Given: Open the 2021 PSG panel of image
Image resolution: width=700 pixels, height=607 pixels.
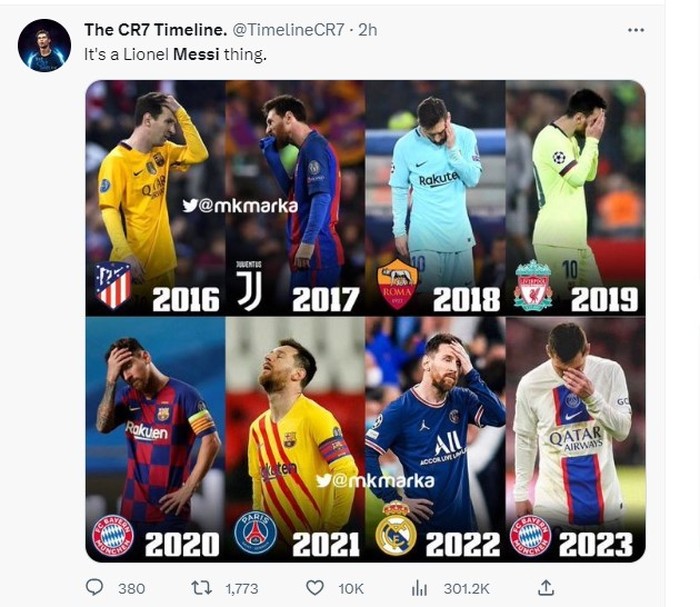Looking at the screenshot, I should [295, 440].
